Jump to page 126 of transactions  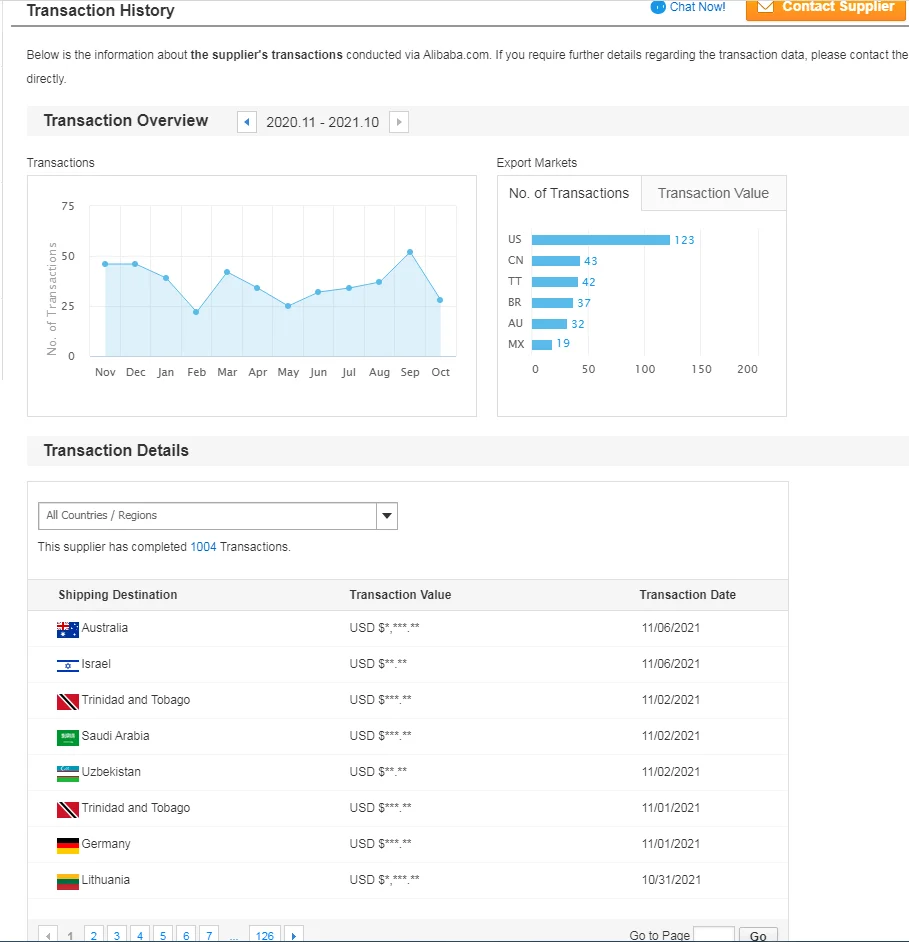tap(264, 936)
